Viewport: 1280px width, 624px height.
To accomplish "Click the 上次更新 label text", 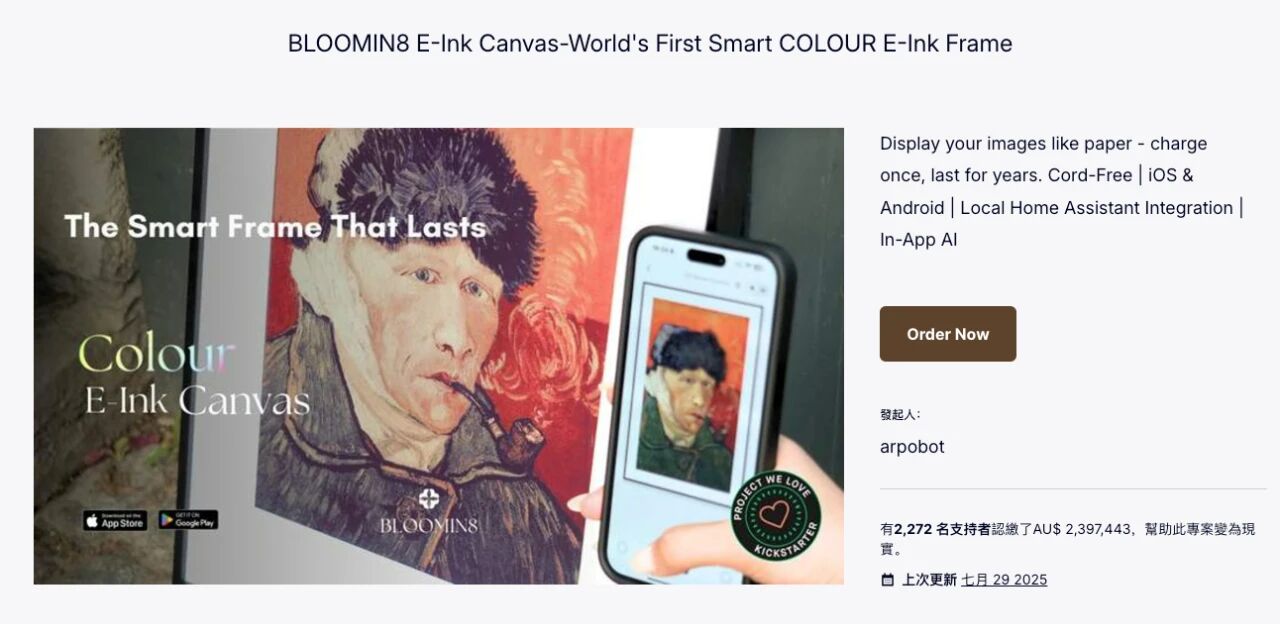I will (x=929, y=580).
